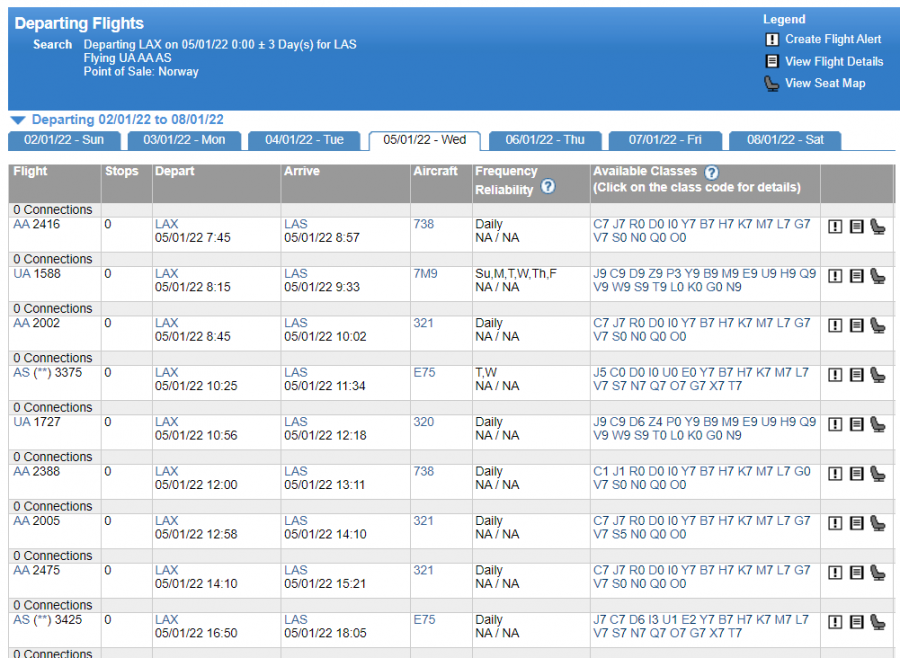
Task: Create flight alert for AA 2475
Action: (x=835, y=572)
